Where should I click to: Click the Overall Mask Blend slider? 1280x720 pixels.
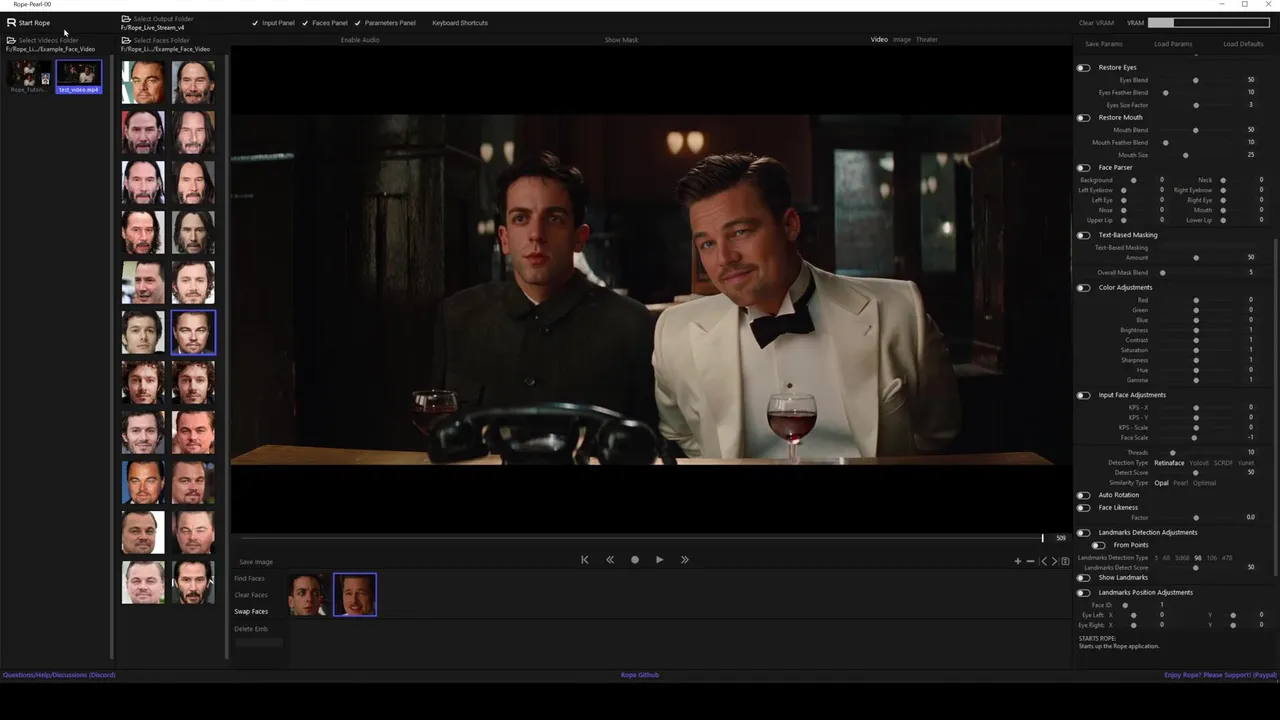[1196, 273]
